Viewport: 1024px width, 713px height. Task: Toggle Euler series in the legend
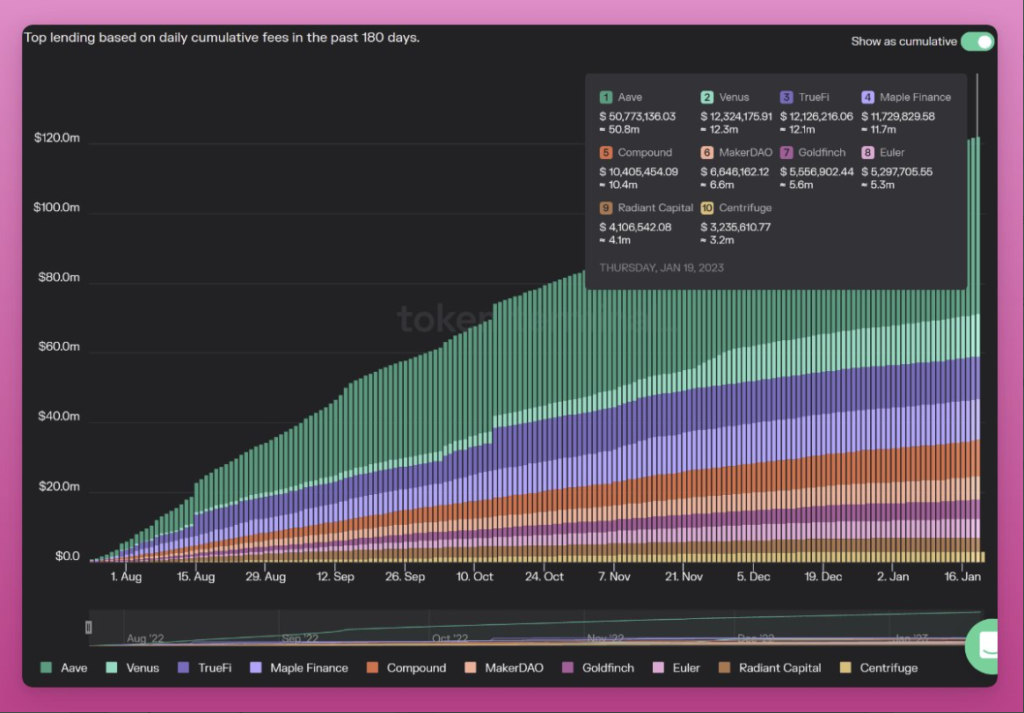pos(676,668)
